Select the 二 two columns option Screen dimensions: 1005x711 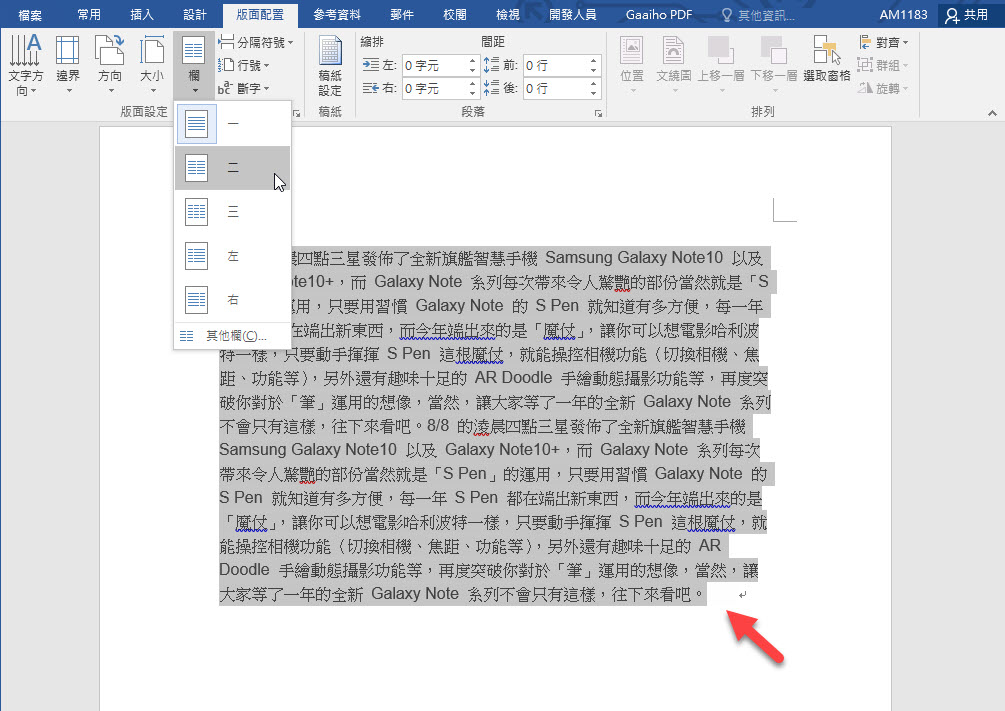click(232, 168)
